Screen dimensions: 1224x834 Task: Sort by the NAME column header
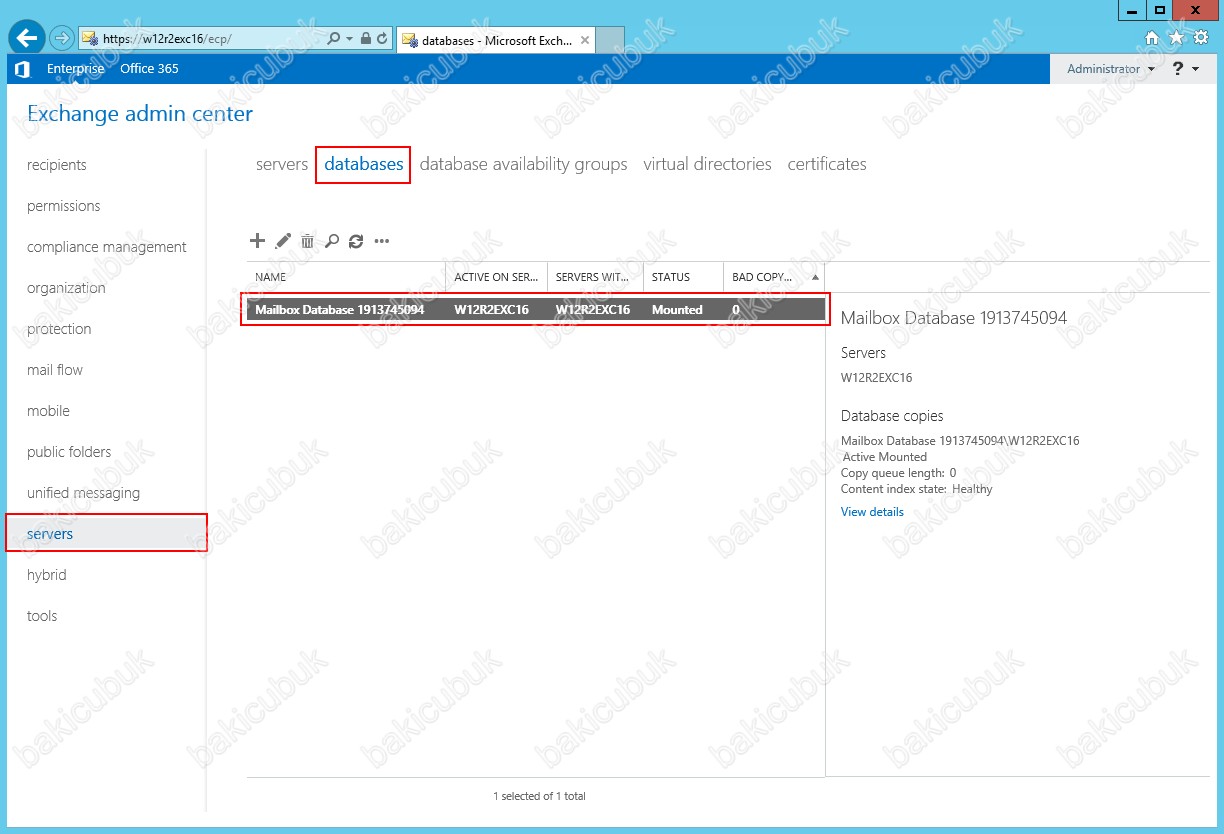346,277
